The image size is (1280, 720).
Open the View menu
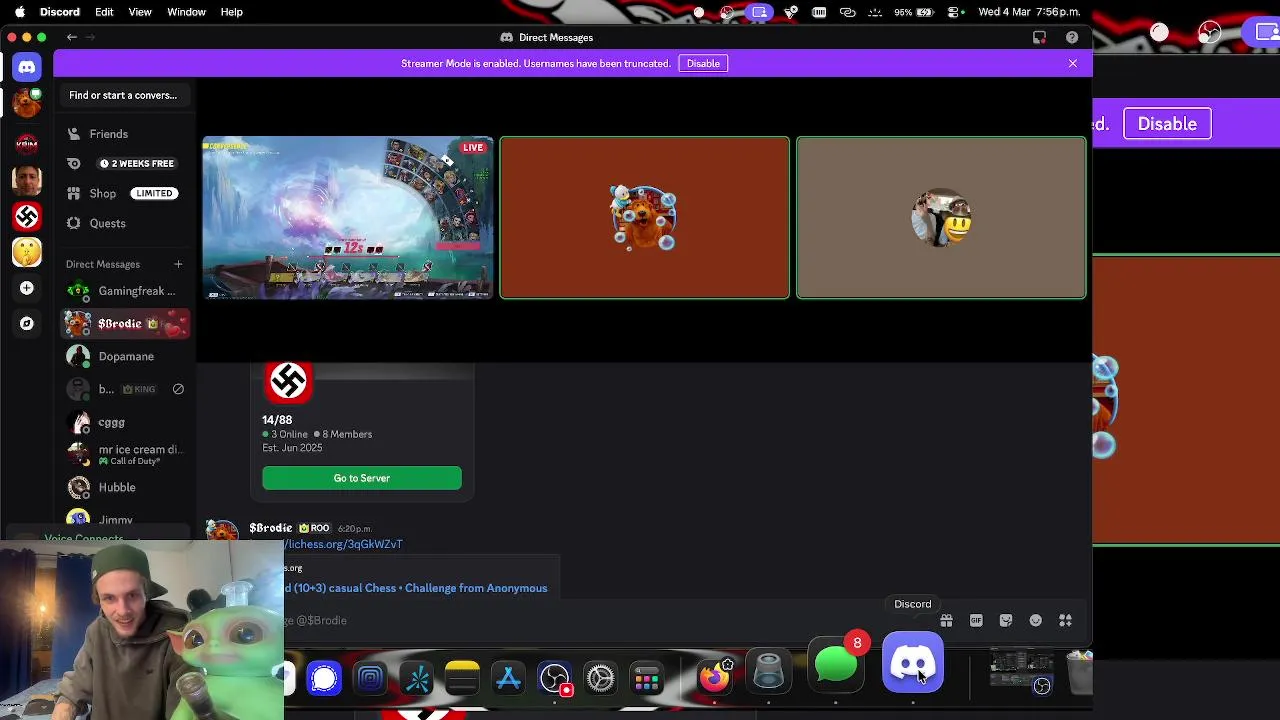pyautogui.click(x=140, y=12)
